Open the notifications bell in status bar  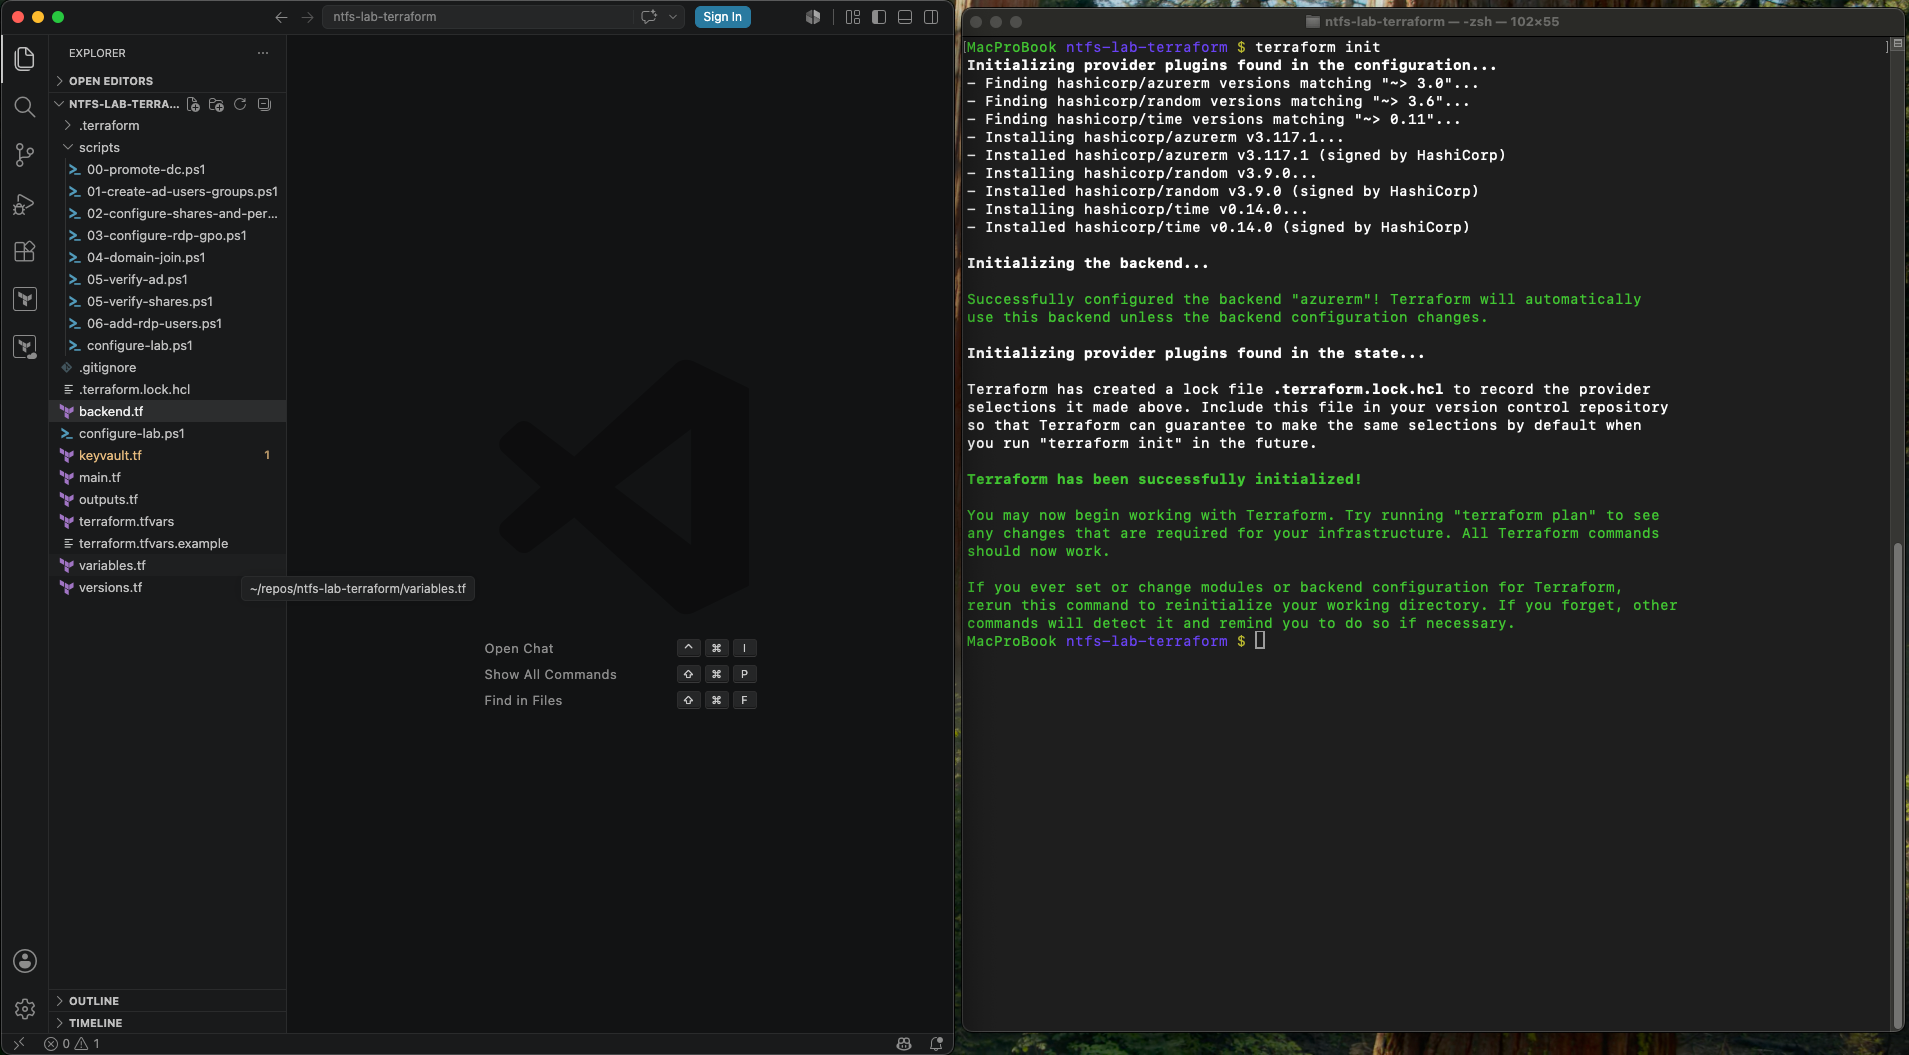937,1043
